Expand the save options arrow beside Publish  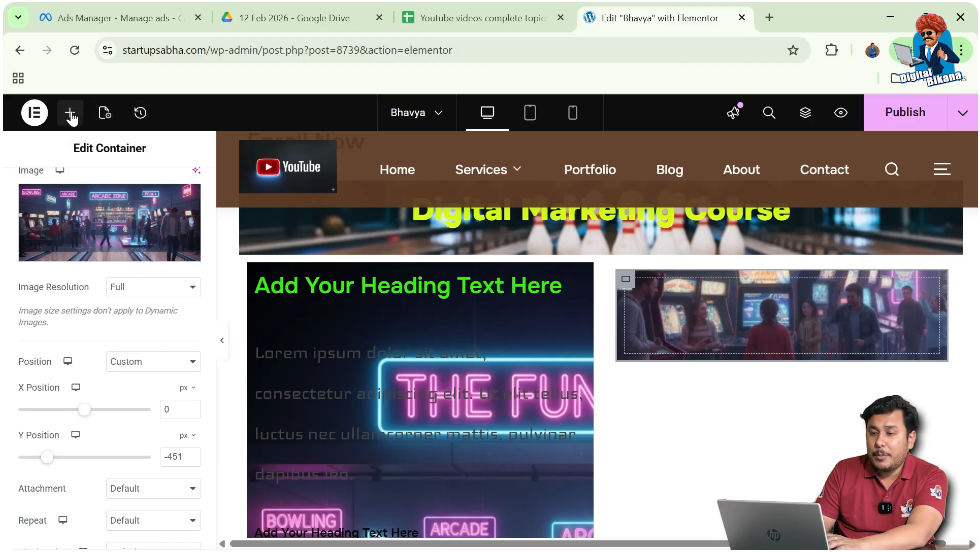tap(962, 113)
